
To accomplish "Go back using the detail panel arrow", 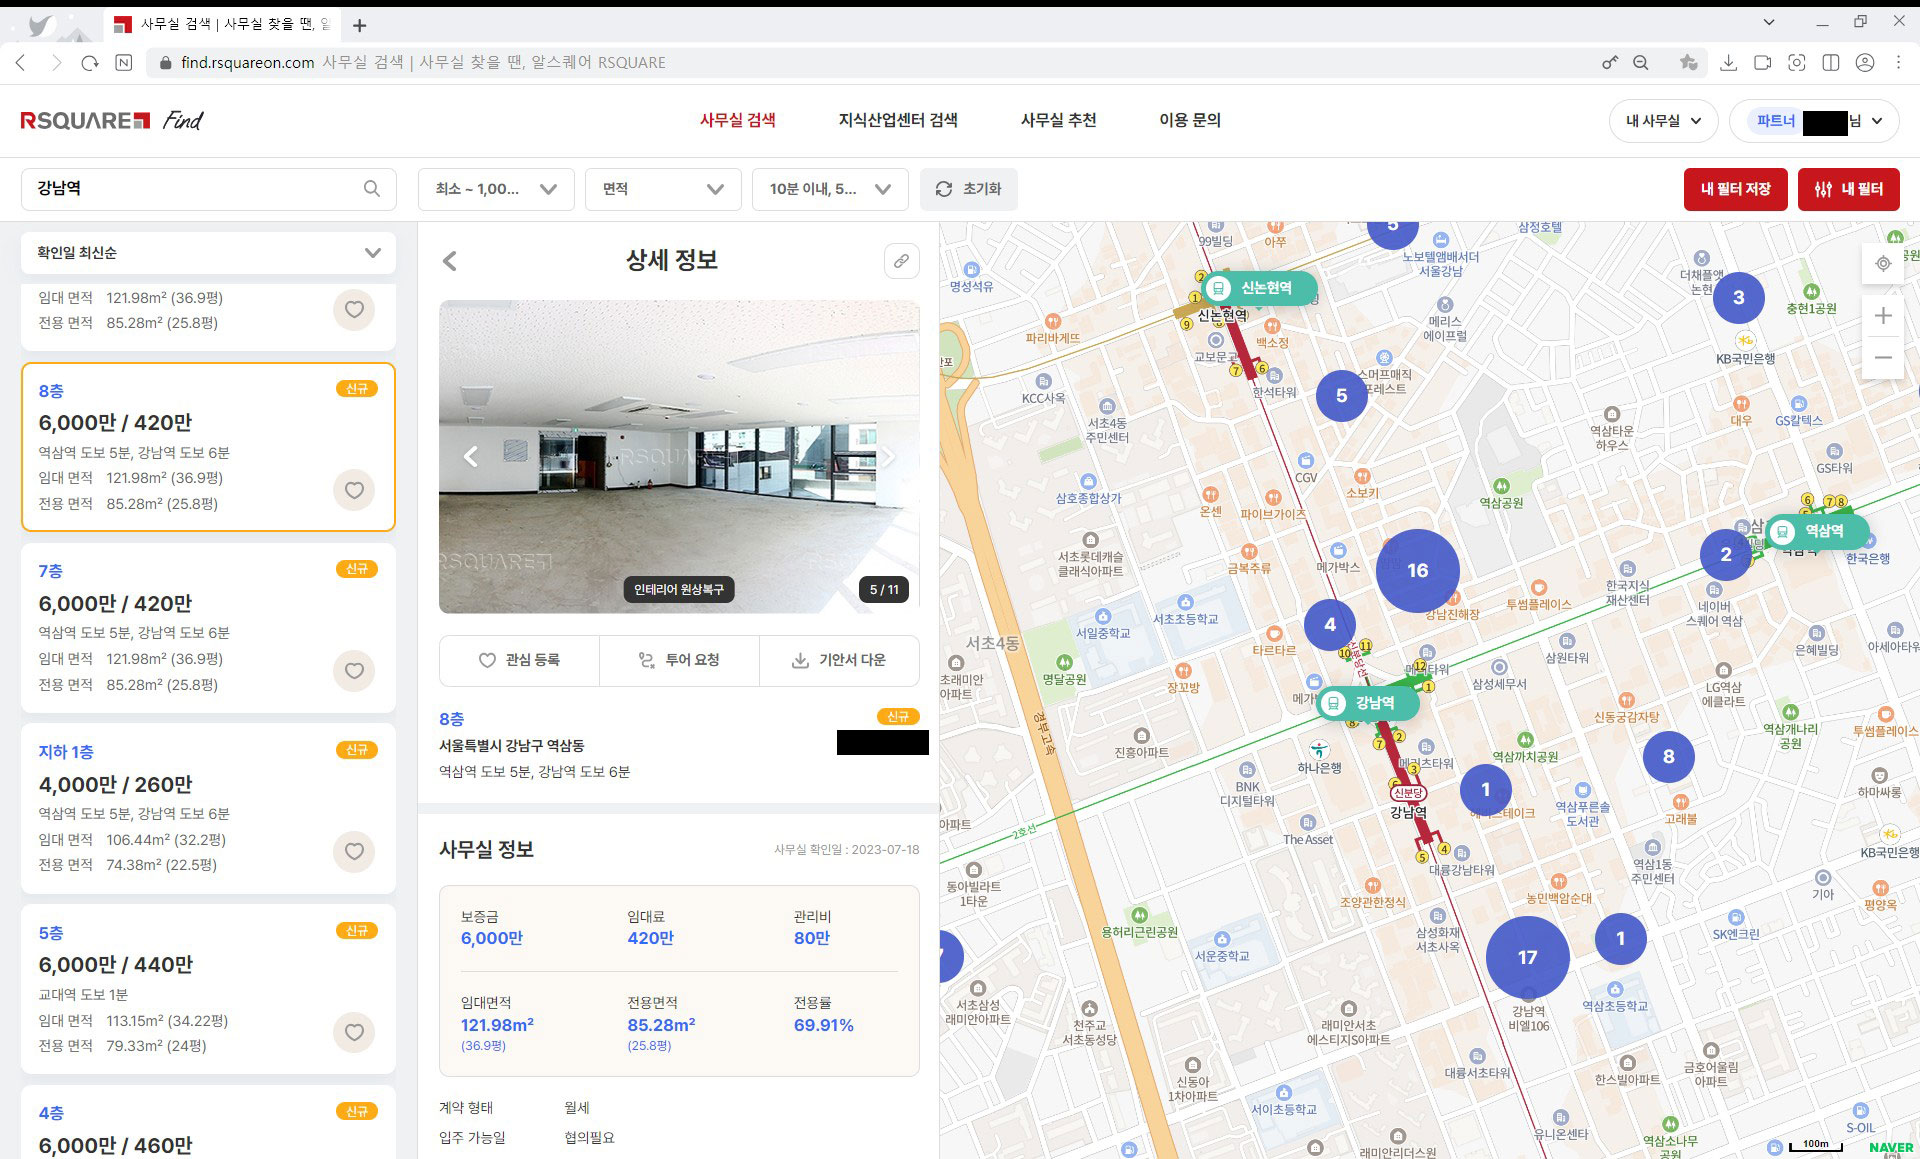I will coord(450,261).
